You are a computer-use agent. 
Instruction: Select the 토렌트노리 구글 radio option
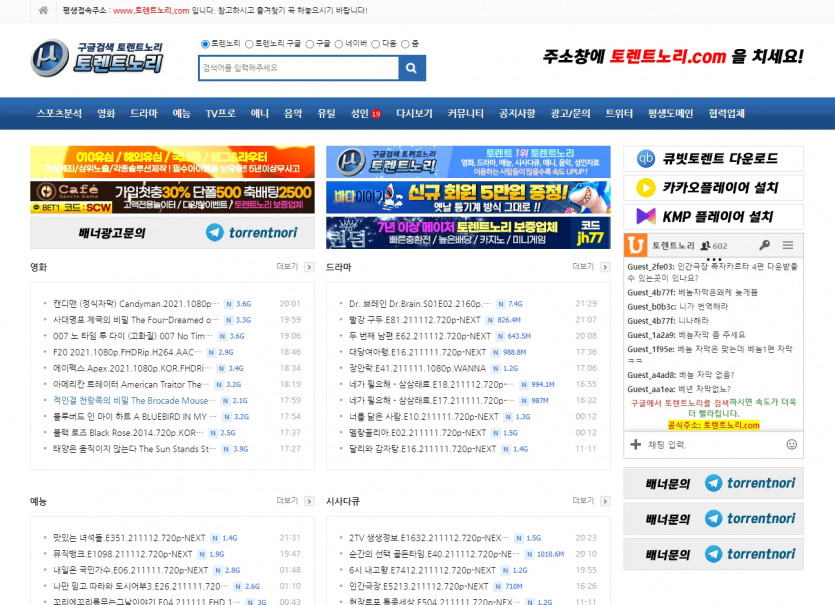point(249,44)
